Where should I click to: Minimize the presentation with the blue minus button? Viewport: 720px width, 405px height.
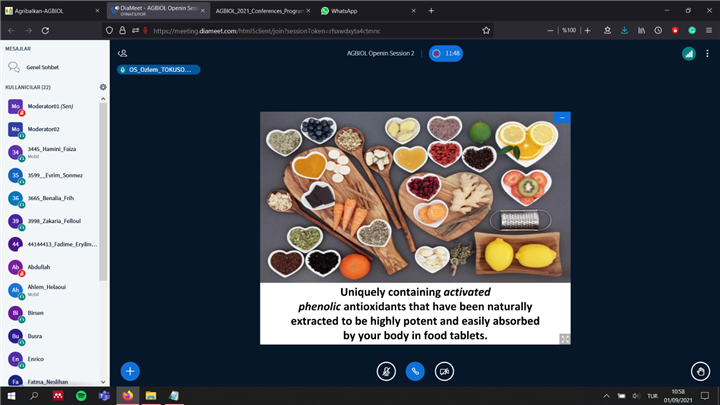[562, 118]
